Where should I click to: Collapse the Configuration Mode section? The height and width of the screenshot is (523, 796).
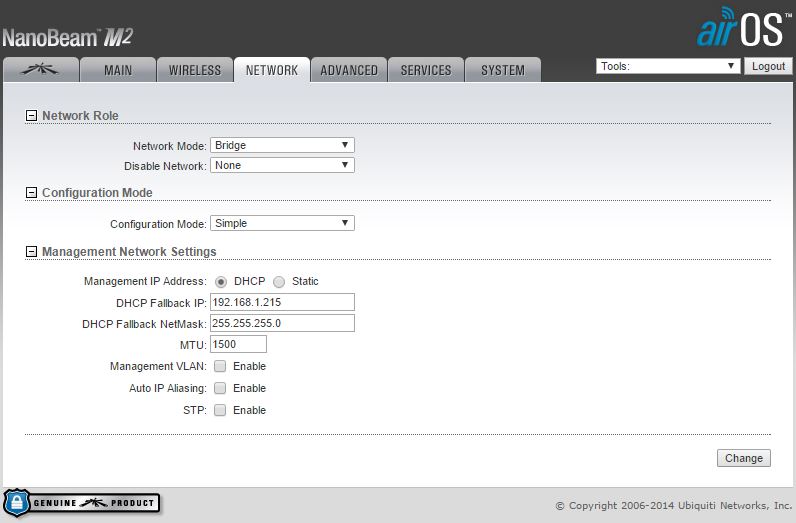tap(31, 192)
